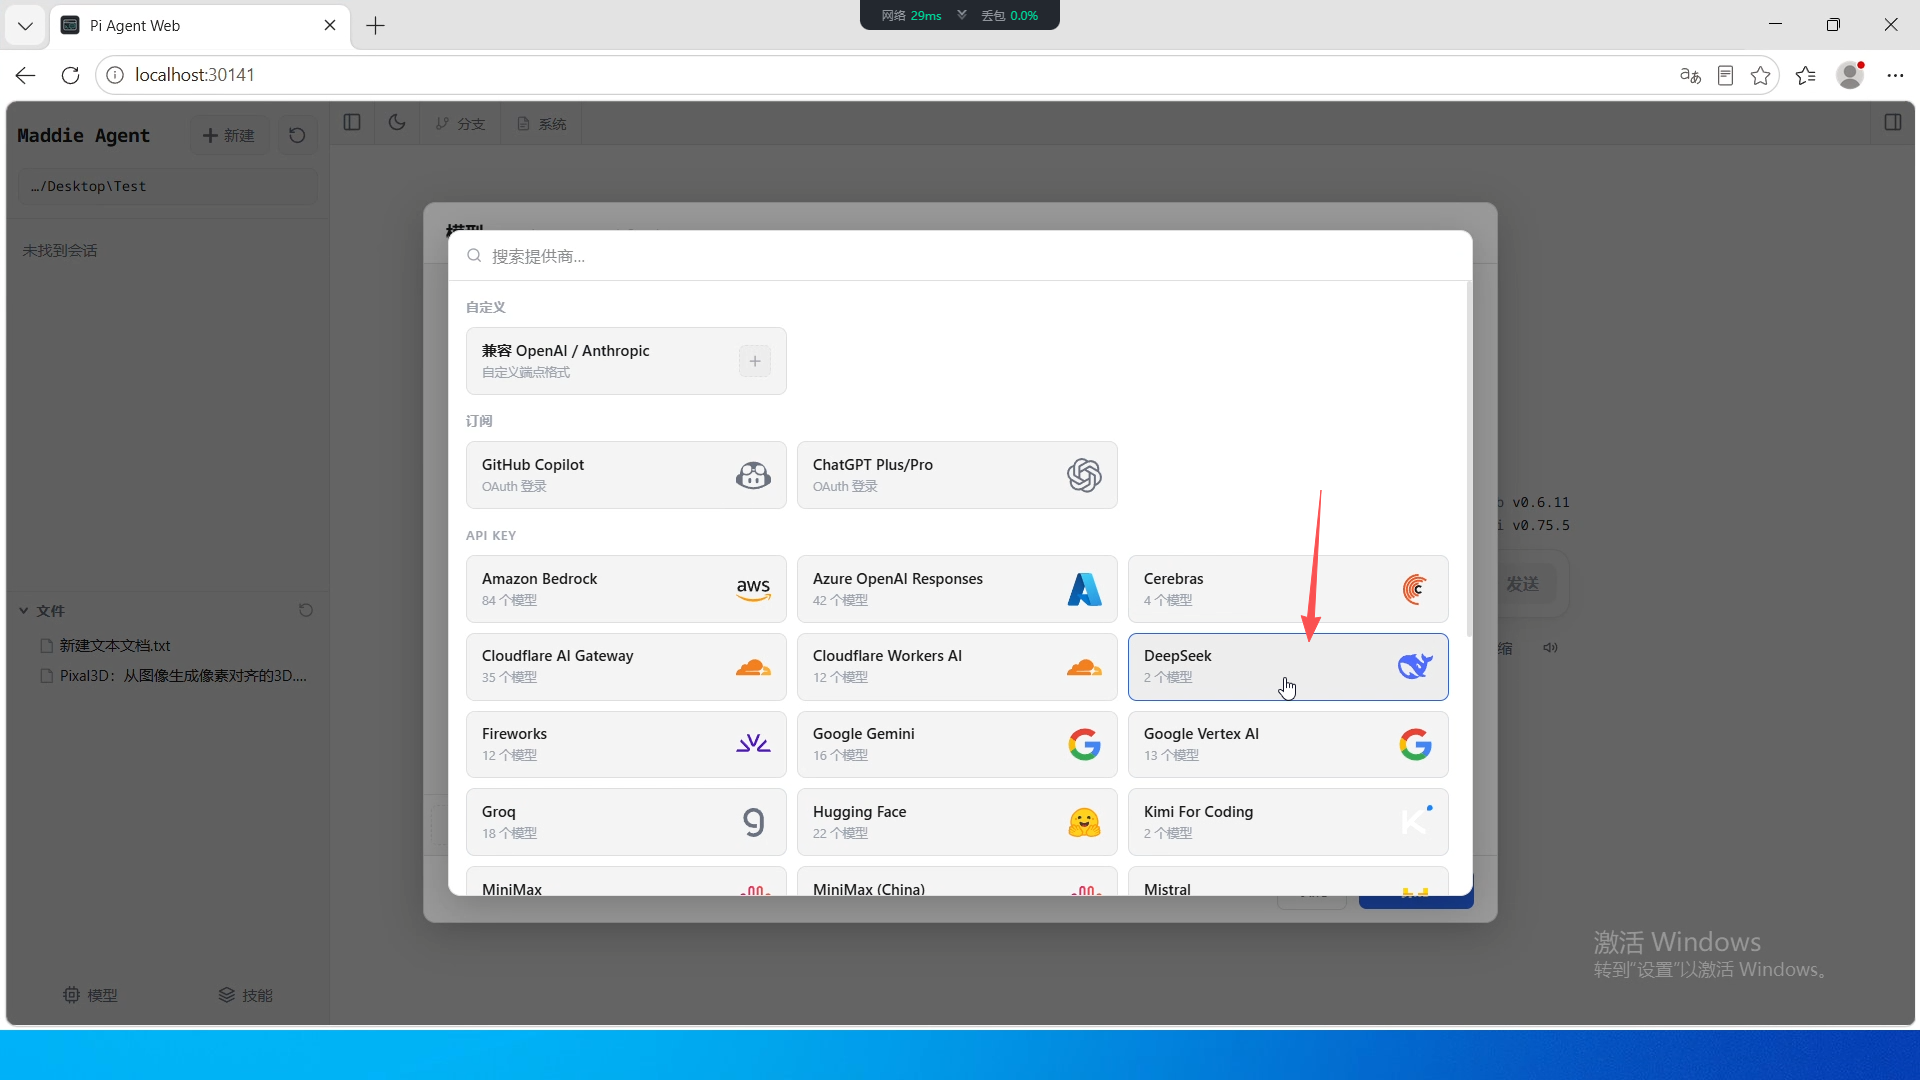Click the 新建 new session button
Viewport: 1920px width, 1080px height.
[229, 135]
